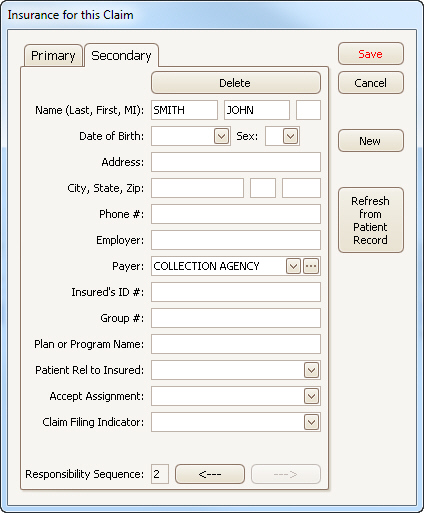
Task: Click the middle initial name field
Action: [x=308, y=110]
